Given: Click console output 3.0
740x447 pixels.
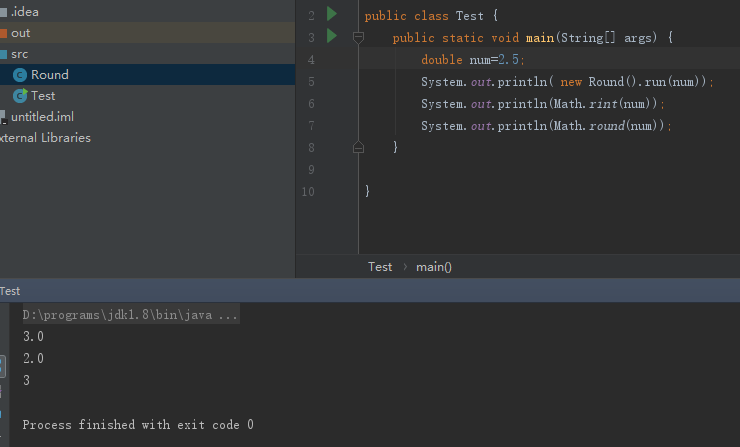Looking at the screenshot, I should point(33,337).
